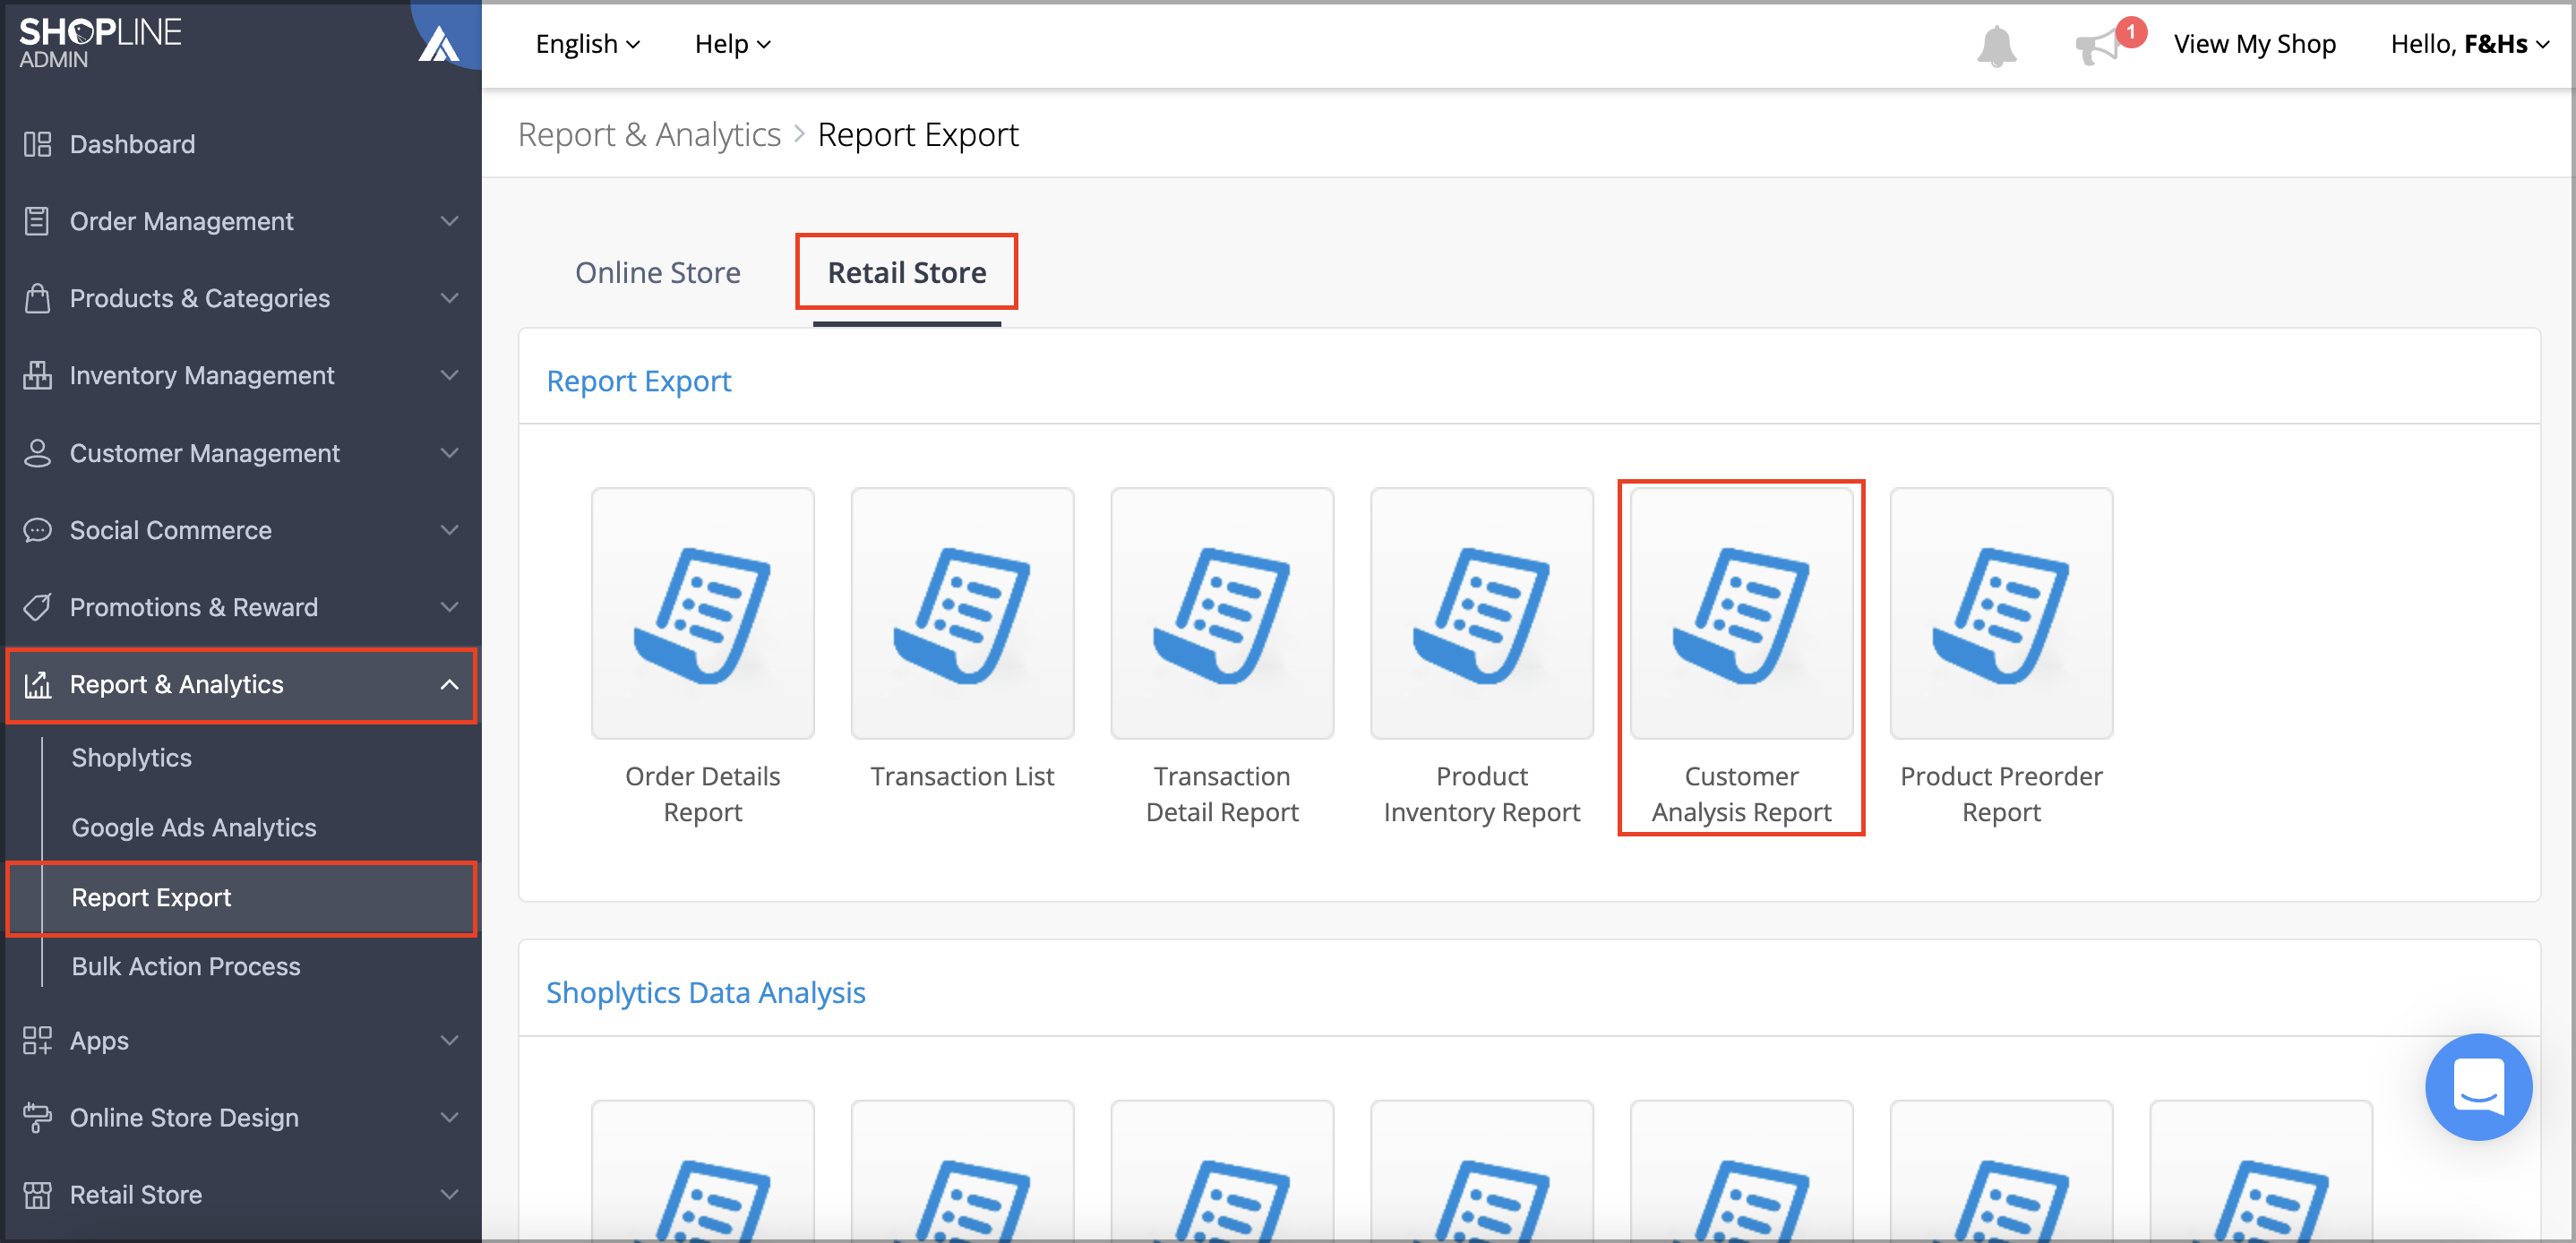Screen dimensions: 2576x1243
Task: Click the Inventory Management boxes icon
Action: coord(37,375)
